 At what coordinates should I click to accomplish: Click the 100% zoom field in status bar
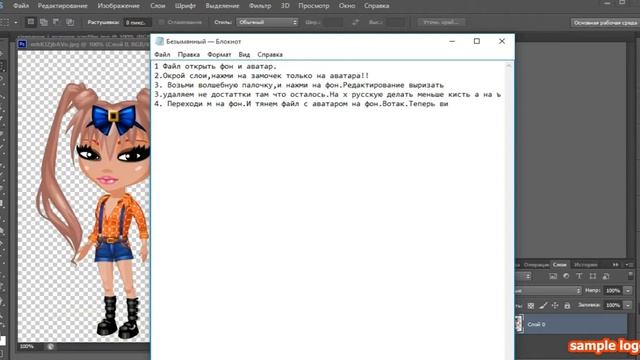(27, 347)
